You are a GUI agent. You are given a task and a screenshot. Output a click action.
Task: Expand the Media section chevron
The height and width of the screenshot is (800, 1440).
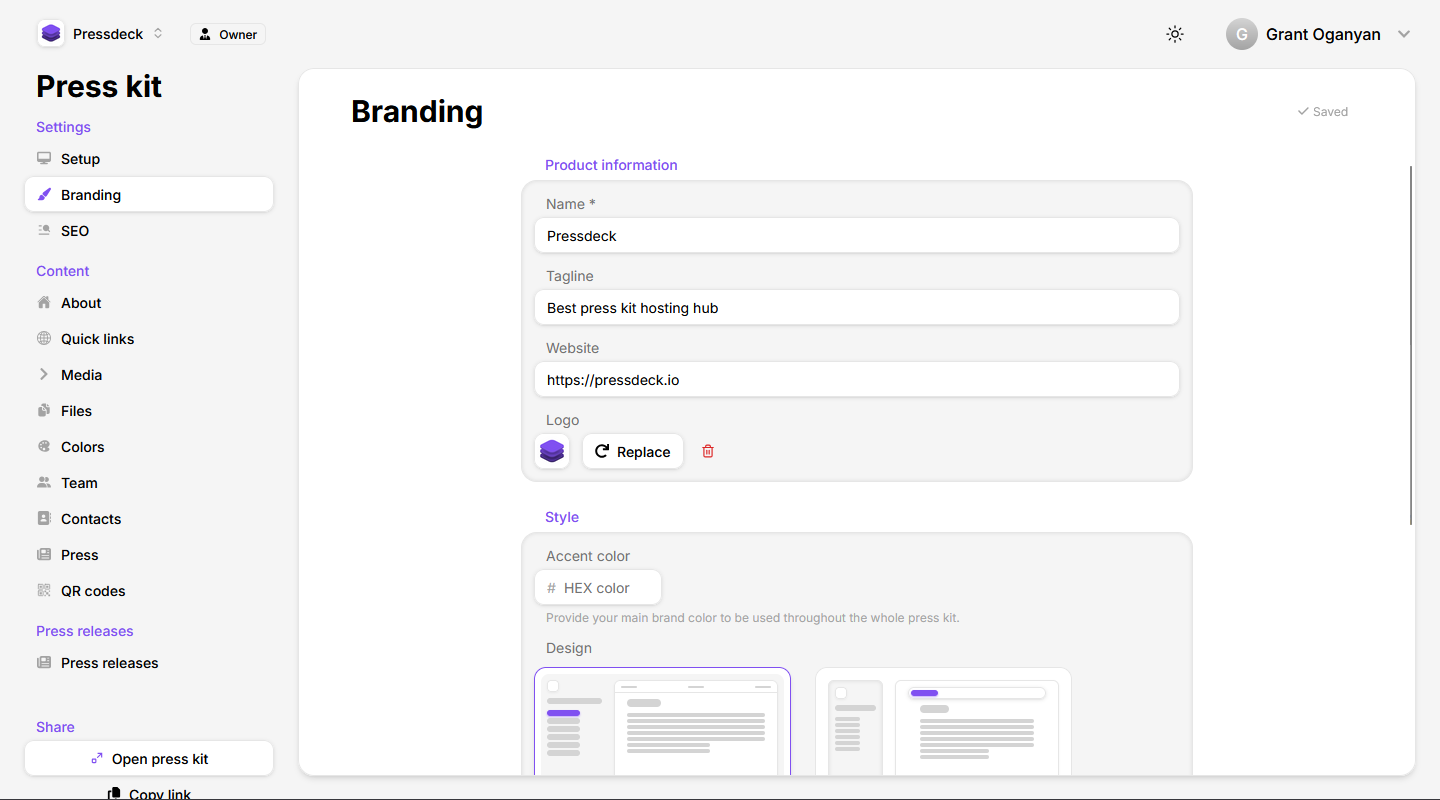click(44, 375)
